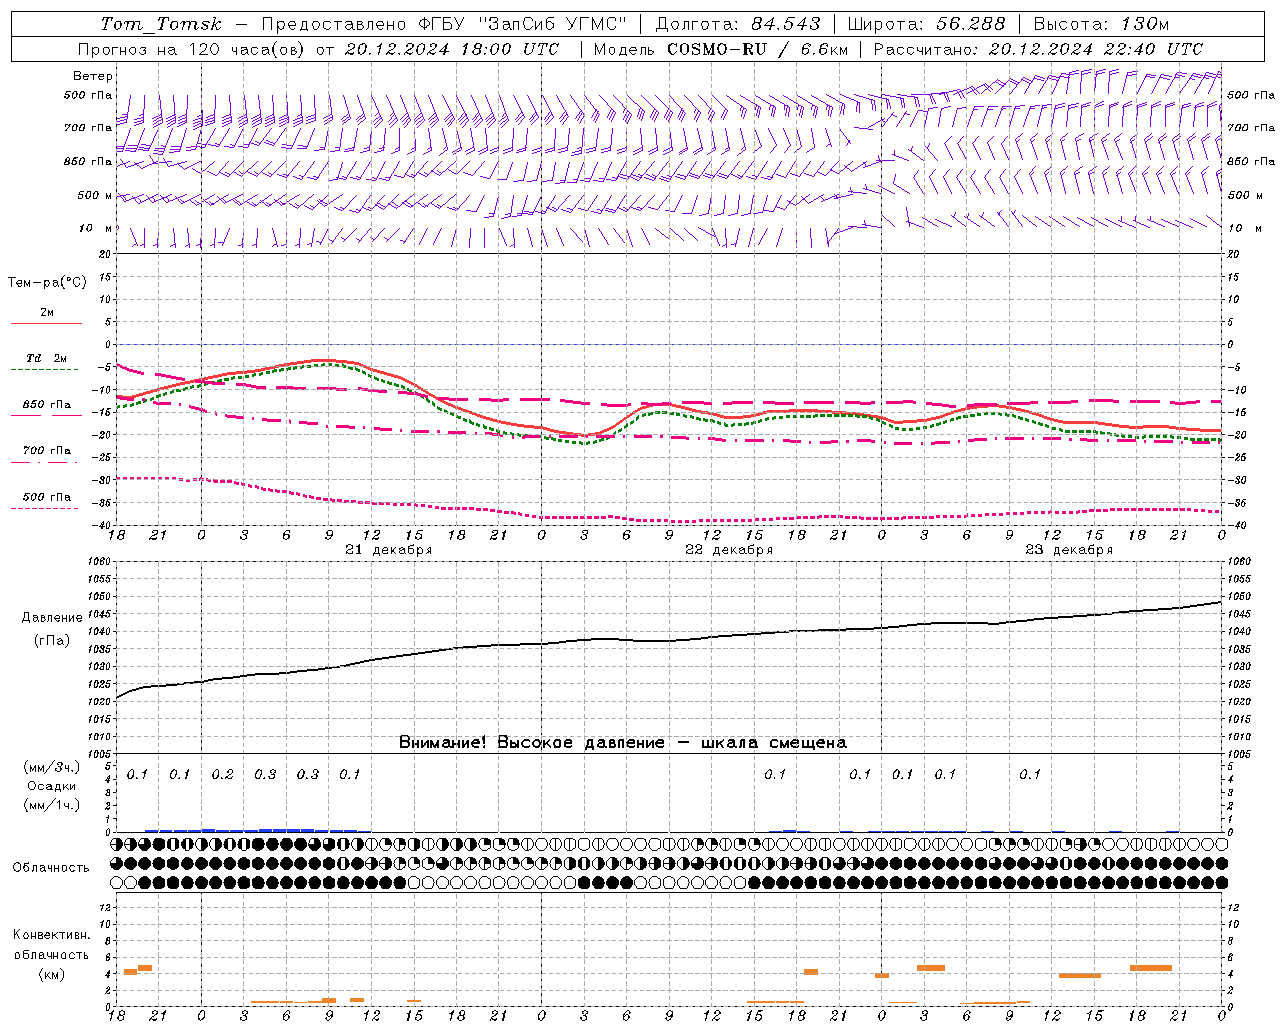Click the "(мм/3ч.)" precipitation unit label
The height and width of the screenshot is (1024, 1280).
[52, 767]
